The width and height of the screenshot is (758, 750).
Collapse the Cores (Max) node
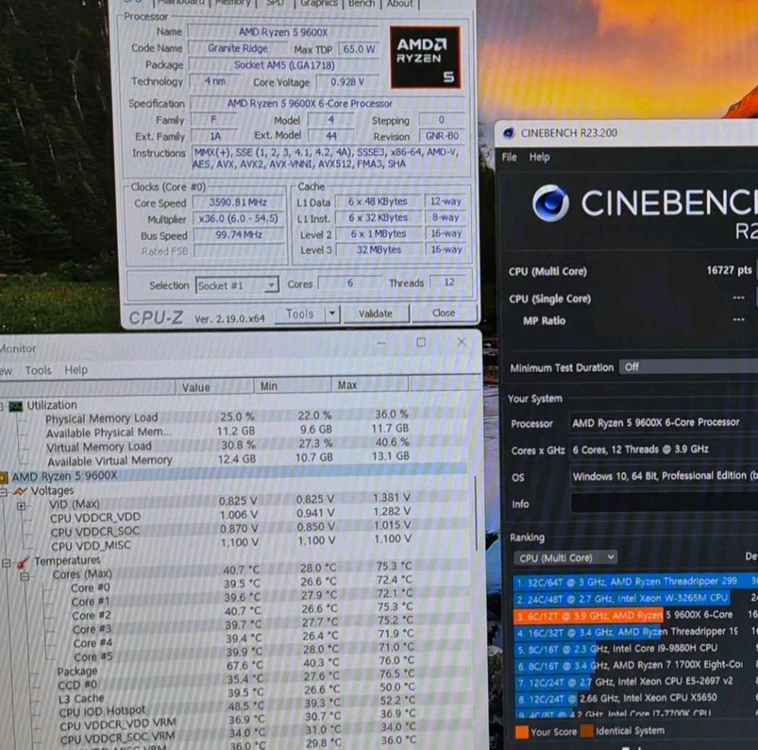click(x=25, y=577)
